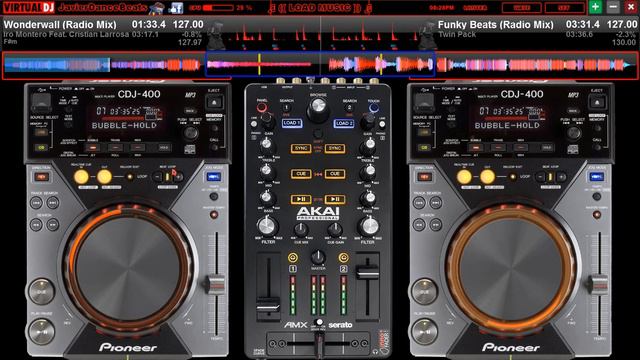The image size is (640, 360).
Task: Click the green plus button in the top bar
Action: [595, 7]
